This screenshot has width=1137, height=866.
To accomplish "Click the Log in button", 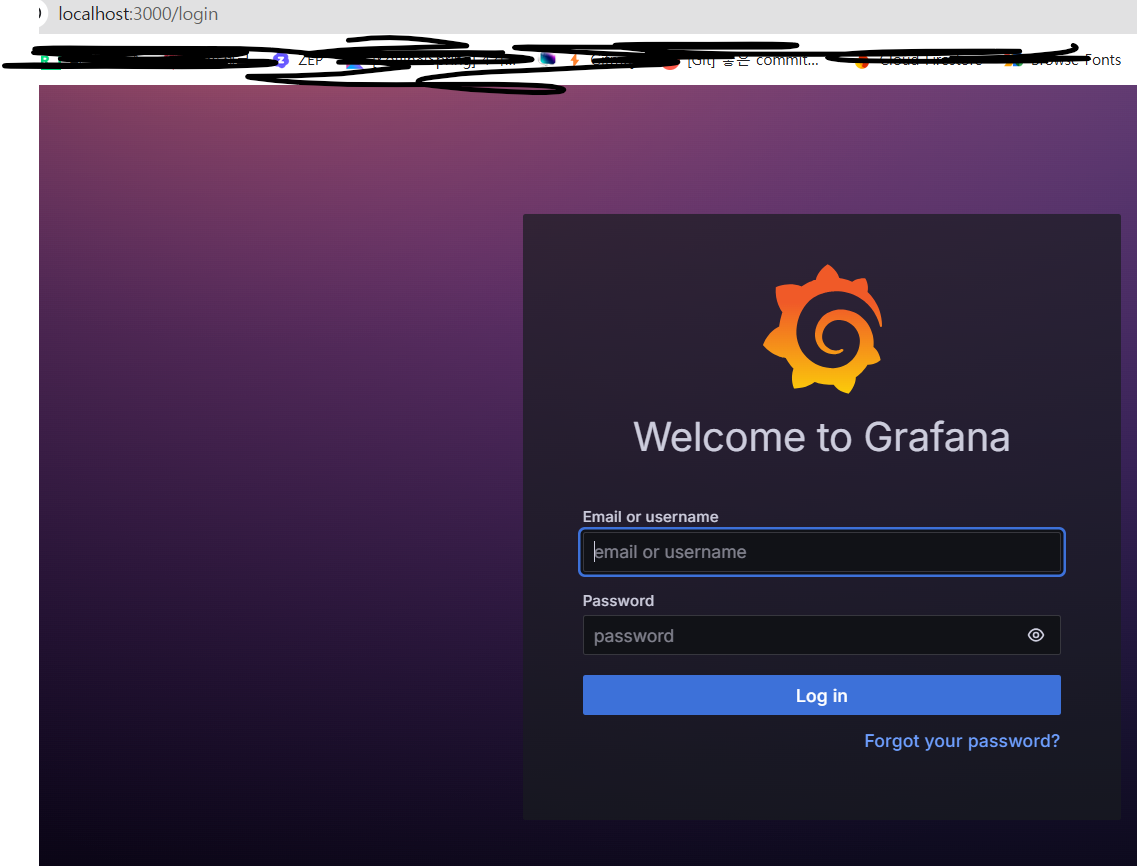I will tap(822, 696).
